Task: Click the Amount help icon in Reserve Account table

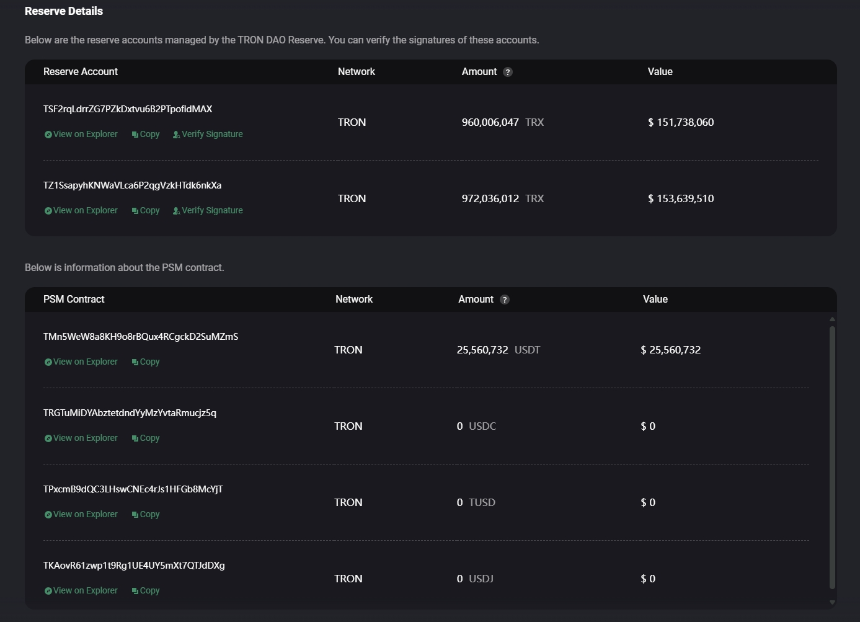Action: pos(508,72)
